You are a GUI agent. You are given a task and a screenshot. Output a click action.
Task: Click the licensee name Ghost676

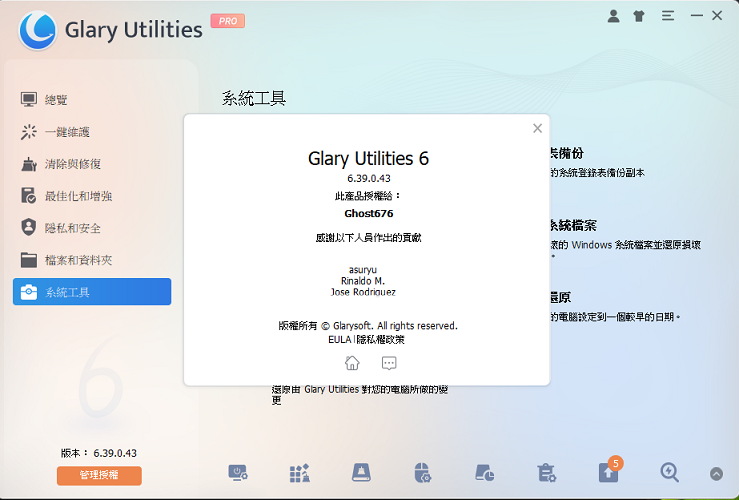(x=369, y=213)
